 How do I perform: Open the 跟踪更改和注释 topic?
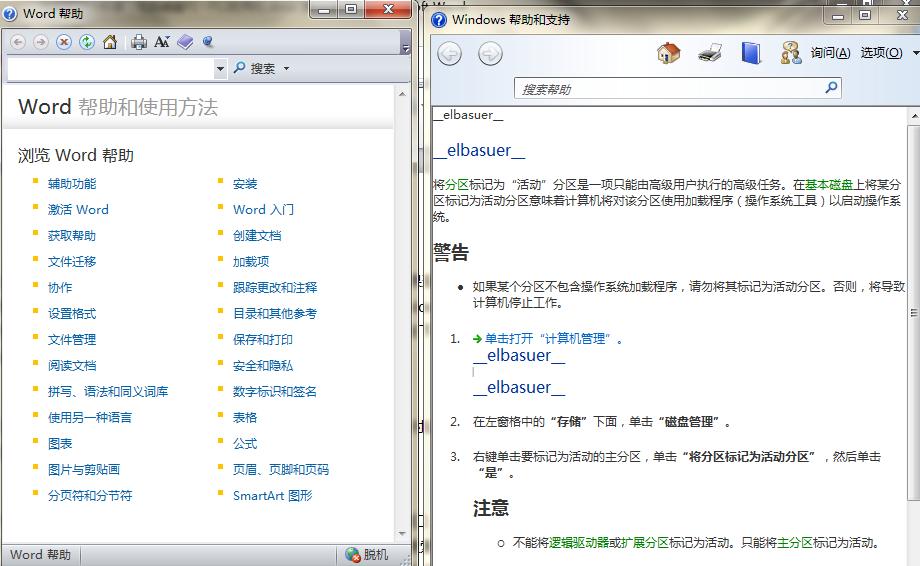tap(275, 287)
